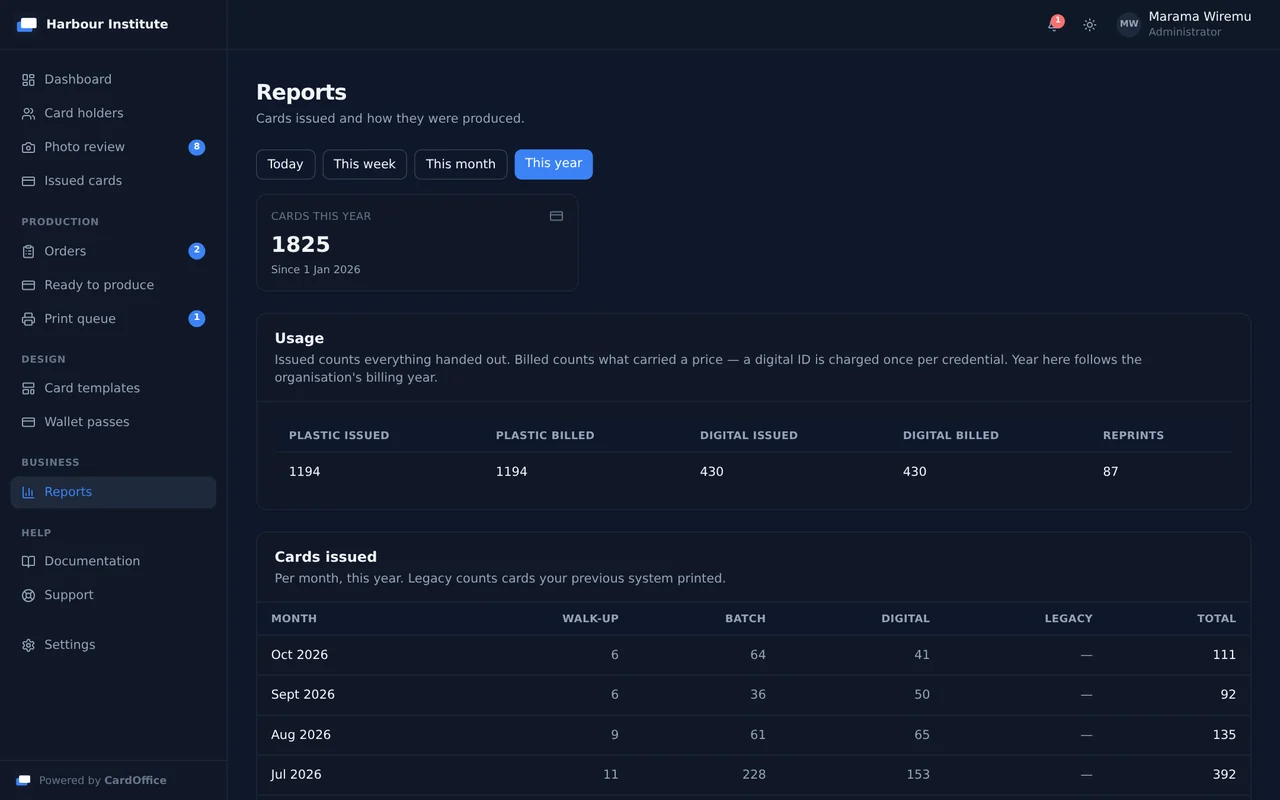The width and height of the screenshot is (1280, 800).
Task: Click the Digital Billed column header
Action: (x=951, y=435)
